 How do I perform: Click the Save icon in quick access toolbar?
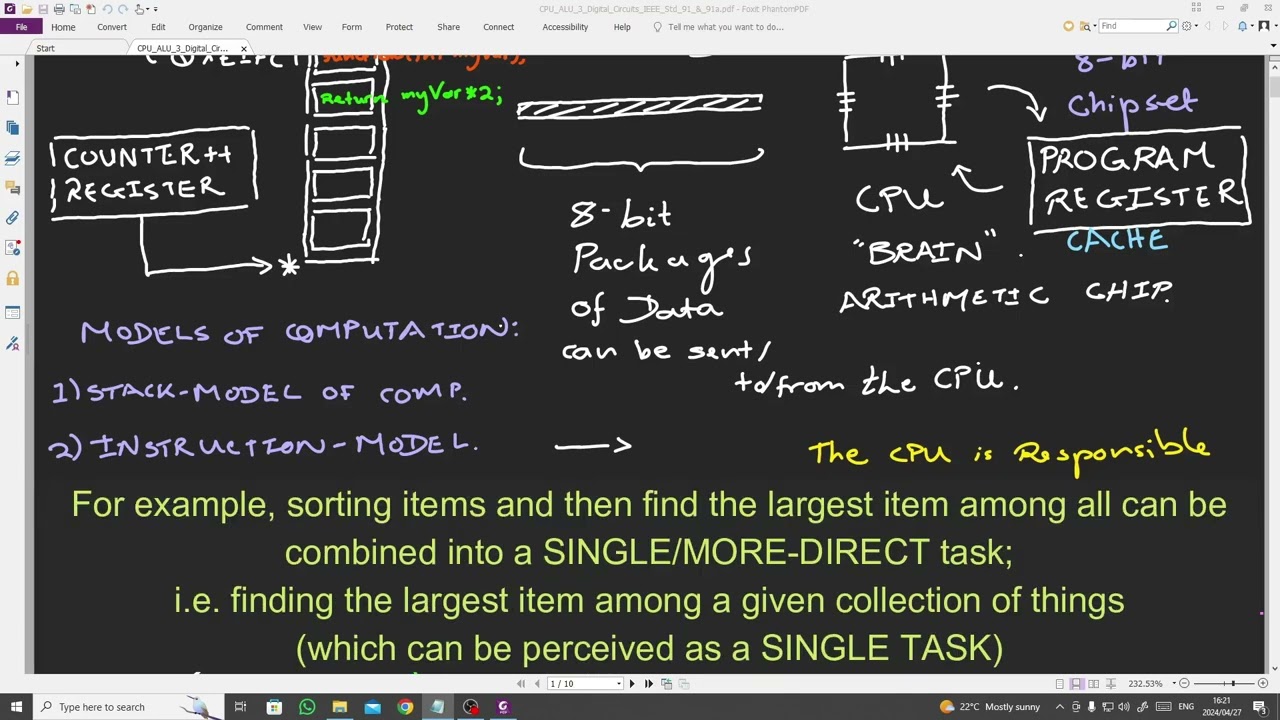tap(43, 9)
